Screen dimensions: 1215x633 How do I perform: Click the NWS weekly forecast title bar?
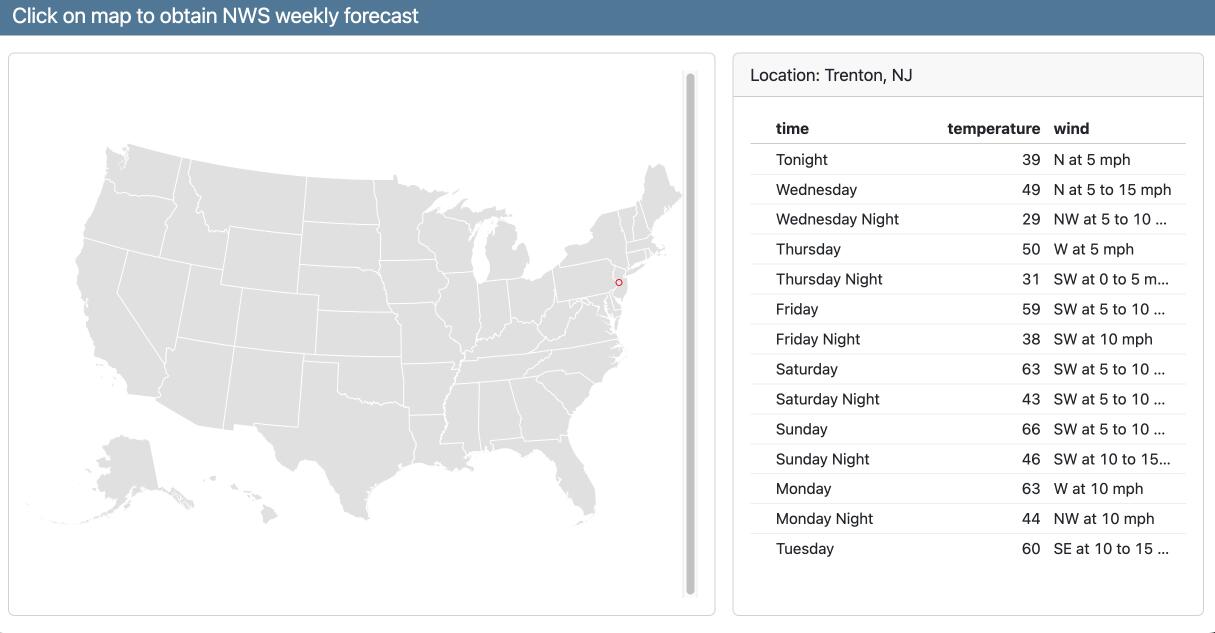coord(215,17)
